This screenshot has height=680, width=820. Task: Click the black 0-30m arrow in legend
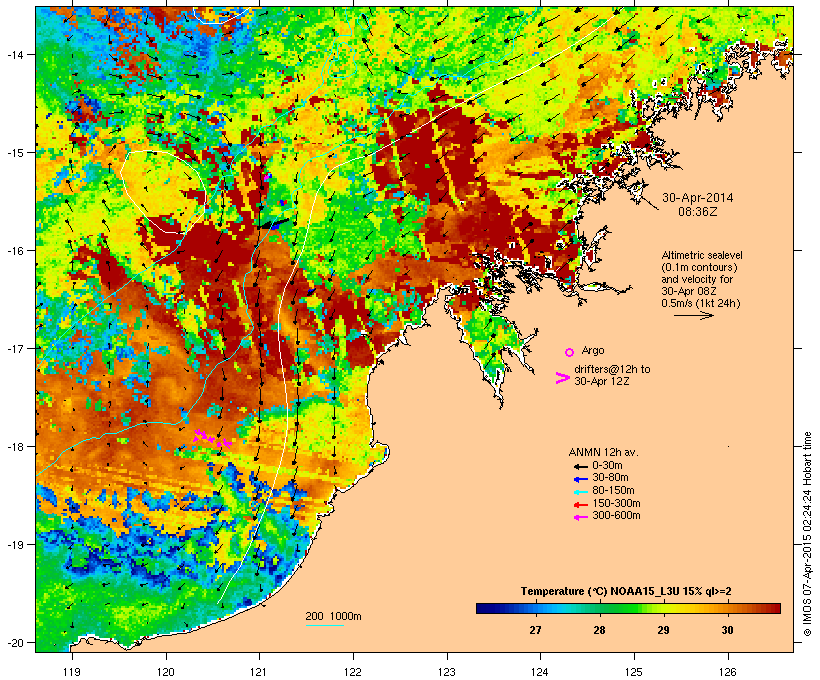pos(580,466)
